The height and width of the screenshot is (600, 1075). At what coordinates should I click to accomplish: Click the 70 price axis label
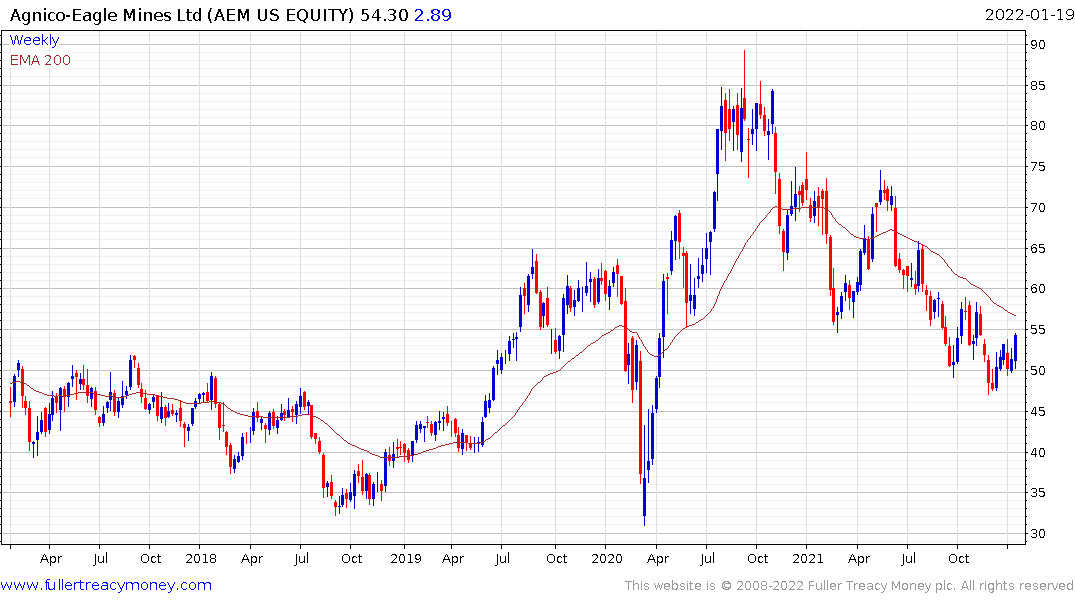[x=1037, y=208]
